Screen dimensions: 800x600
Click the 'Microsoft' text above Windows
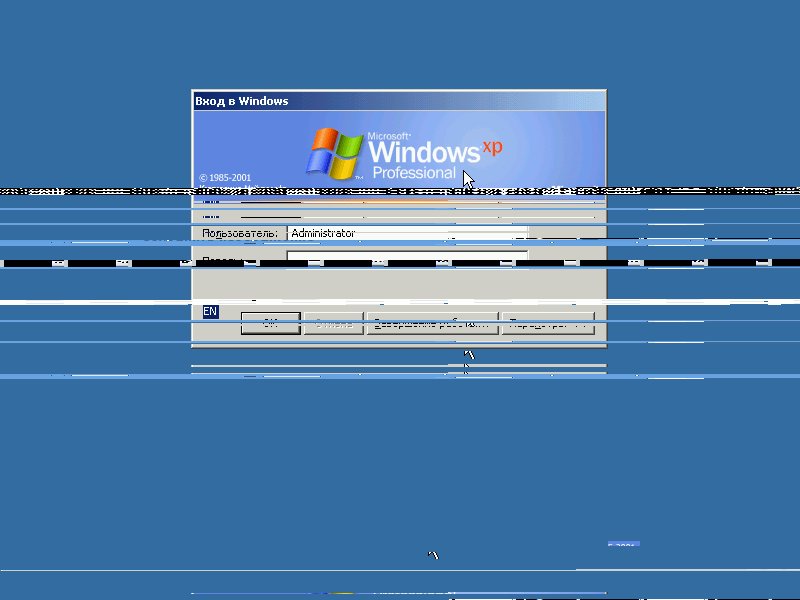[x=389, y=135]
